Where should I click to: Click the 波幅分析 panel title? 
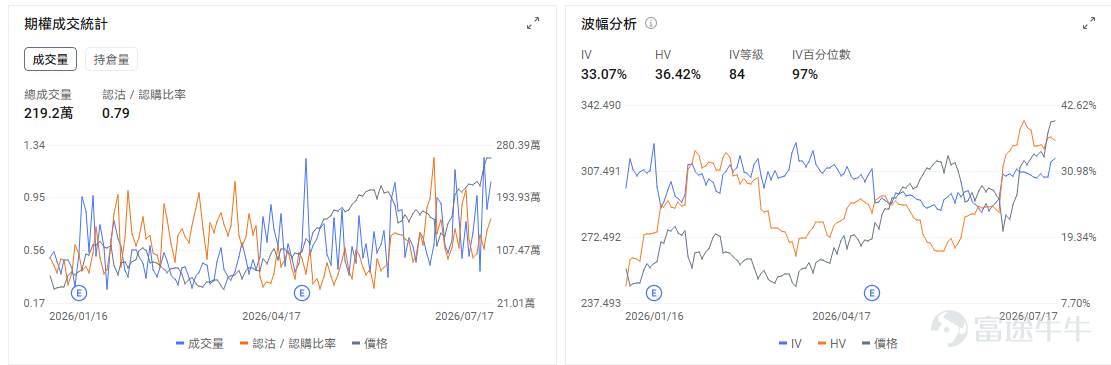click(608, 24)
